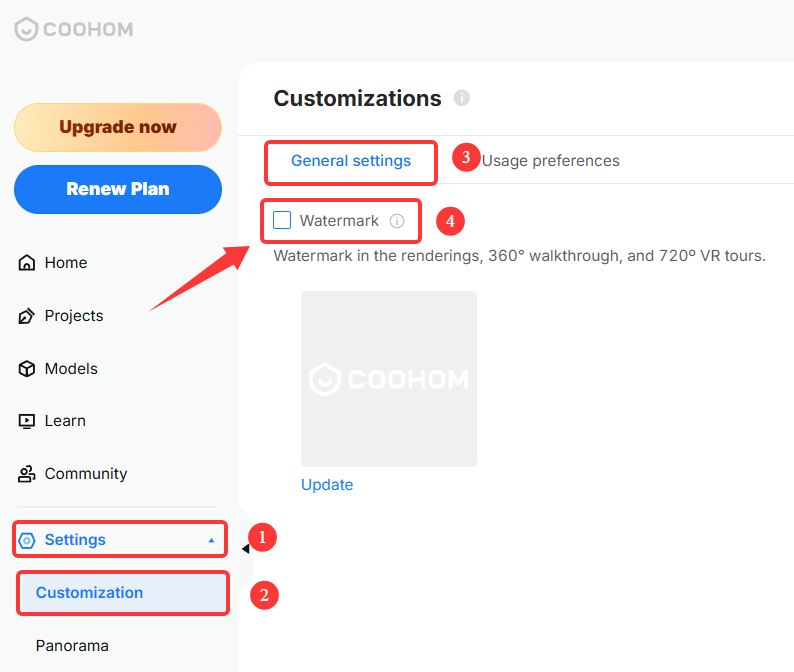Click the Settings gear icon
This screenshot has height=672, width=794.
click(27, 540)
